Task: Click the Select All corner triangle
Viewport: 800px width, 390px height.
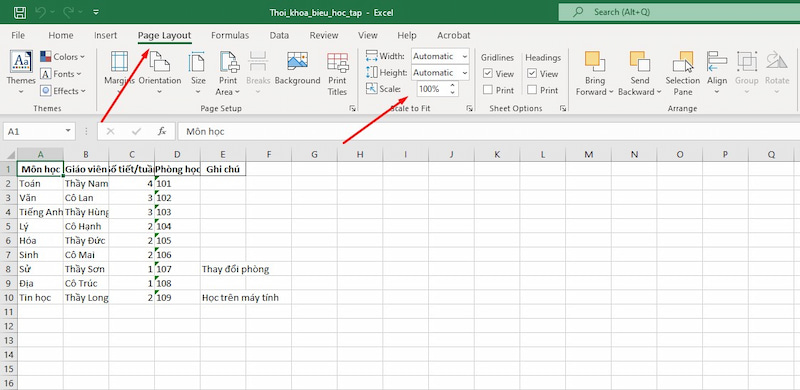Action: click(x=9, y=154)
